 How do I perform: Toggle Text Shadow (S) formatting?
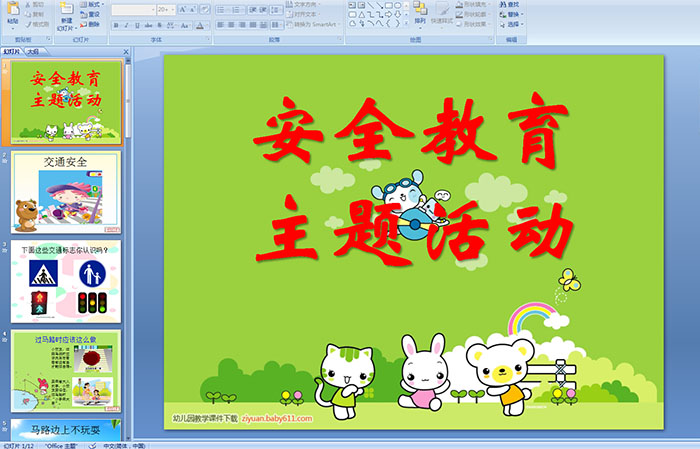click(x=159, y=25)
